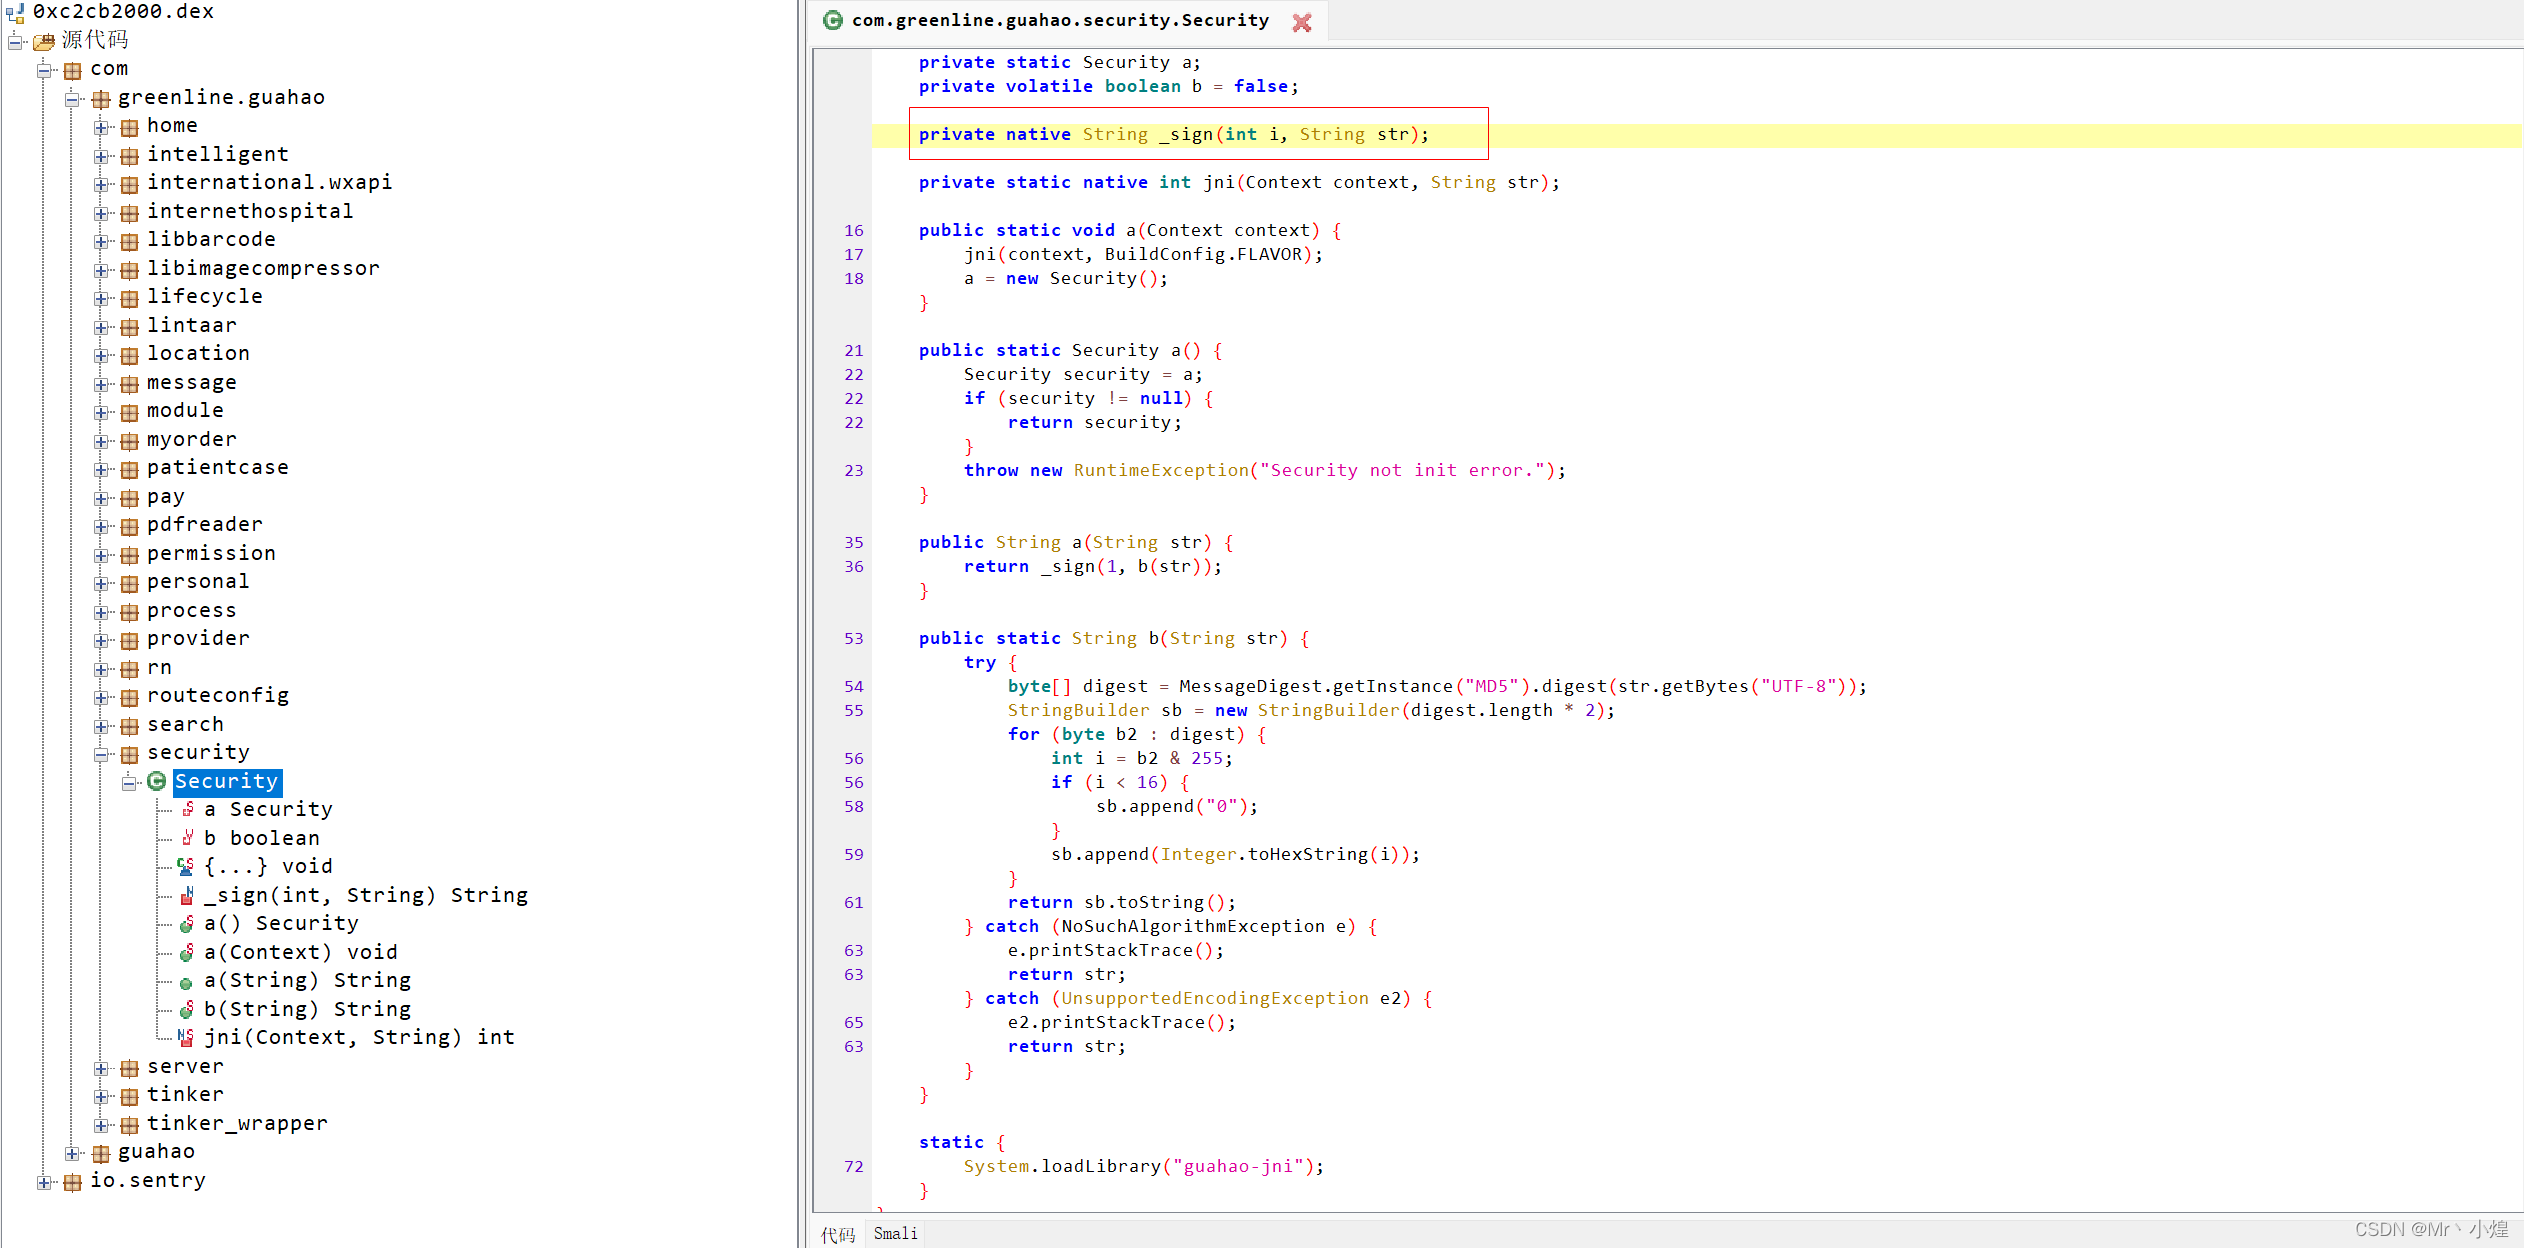
Task: Click the 源代码 folder icon
Action: [43, 41]
